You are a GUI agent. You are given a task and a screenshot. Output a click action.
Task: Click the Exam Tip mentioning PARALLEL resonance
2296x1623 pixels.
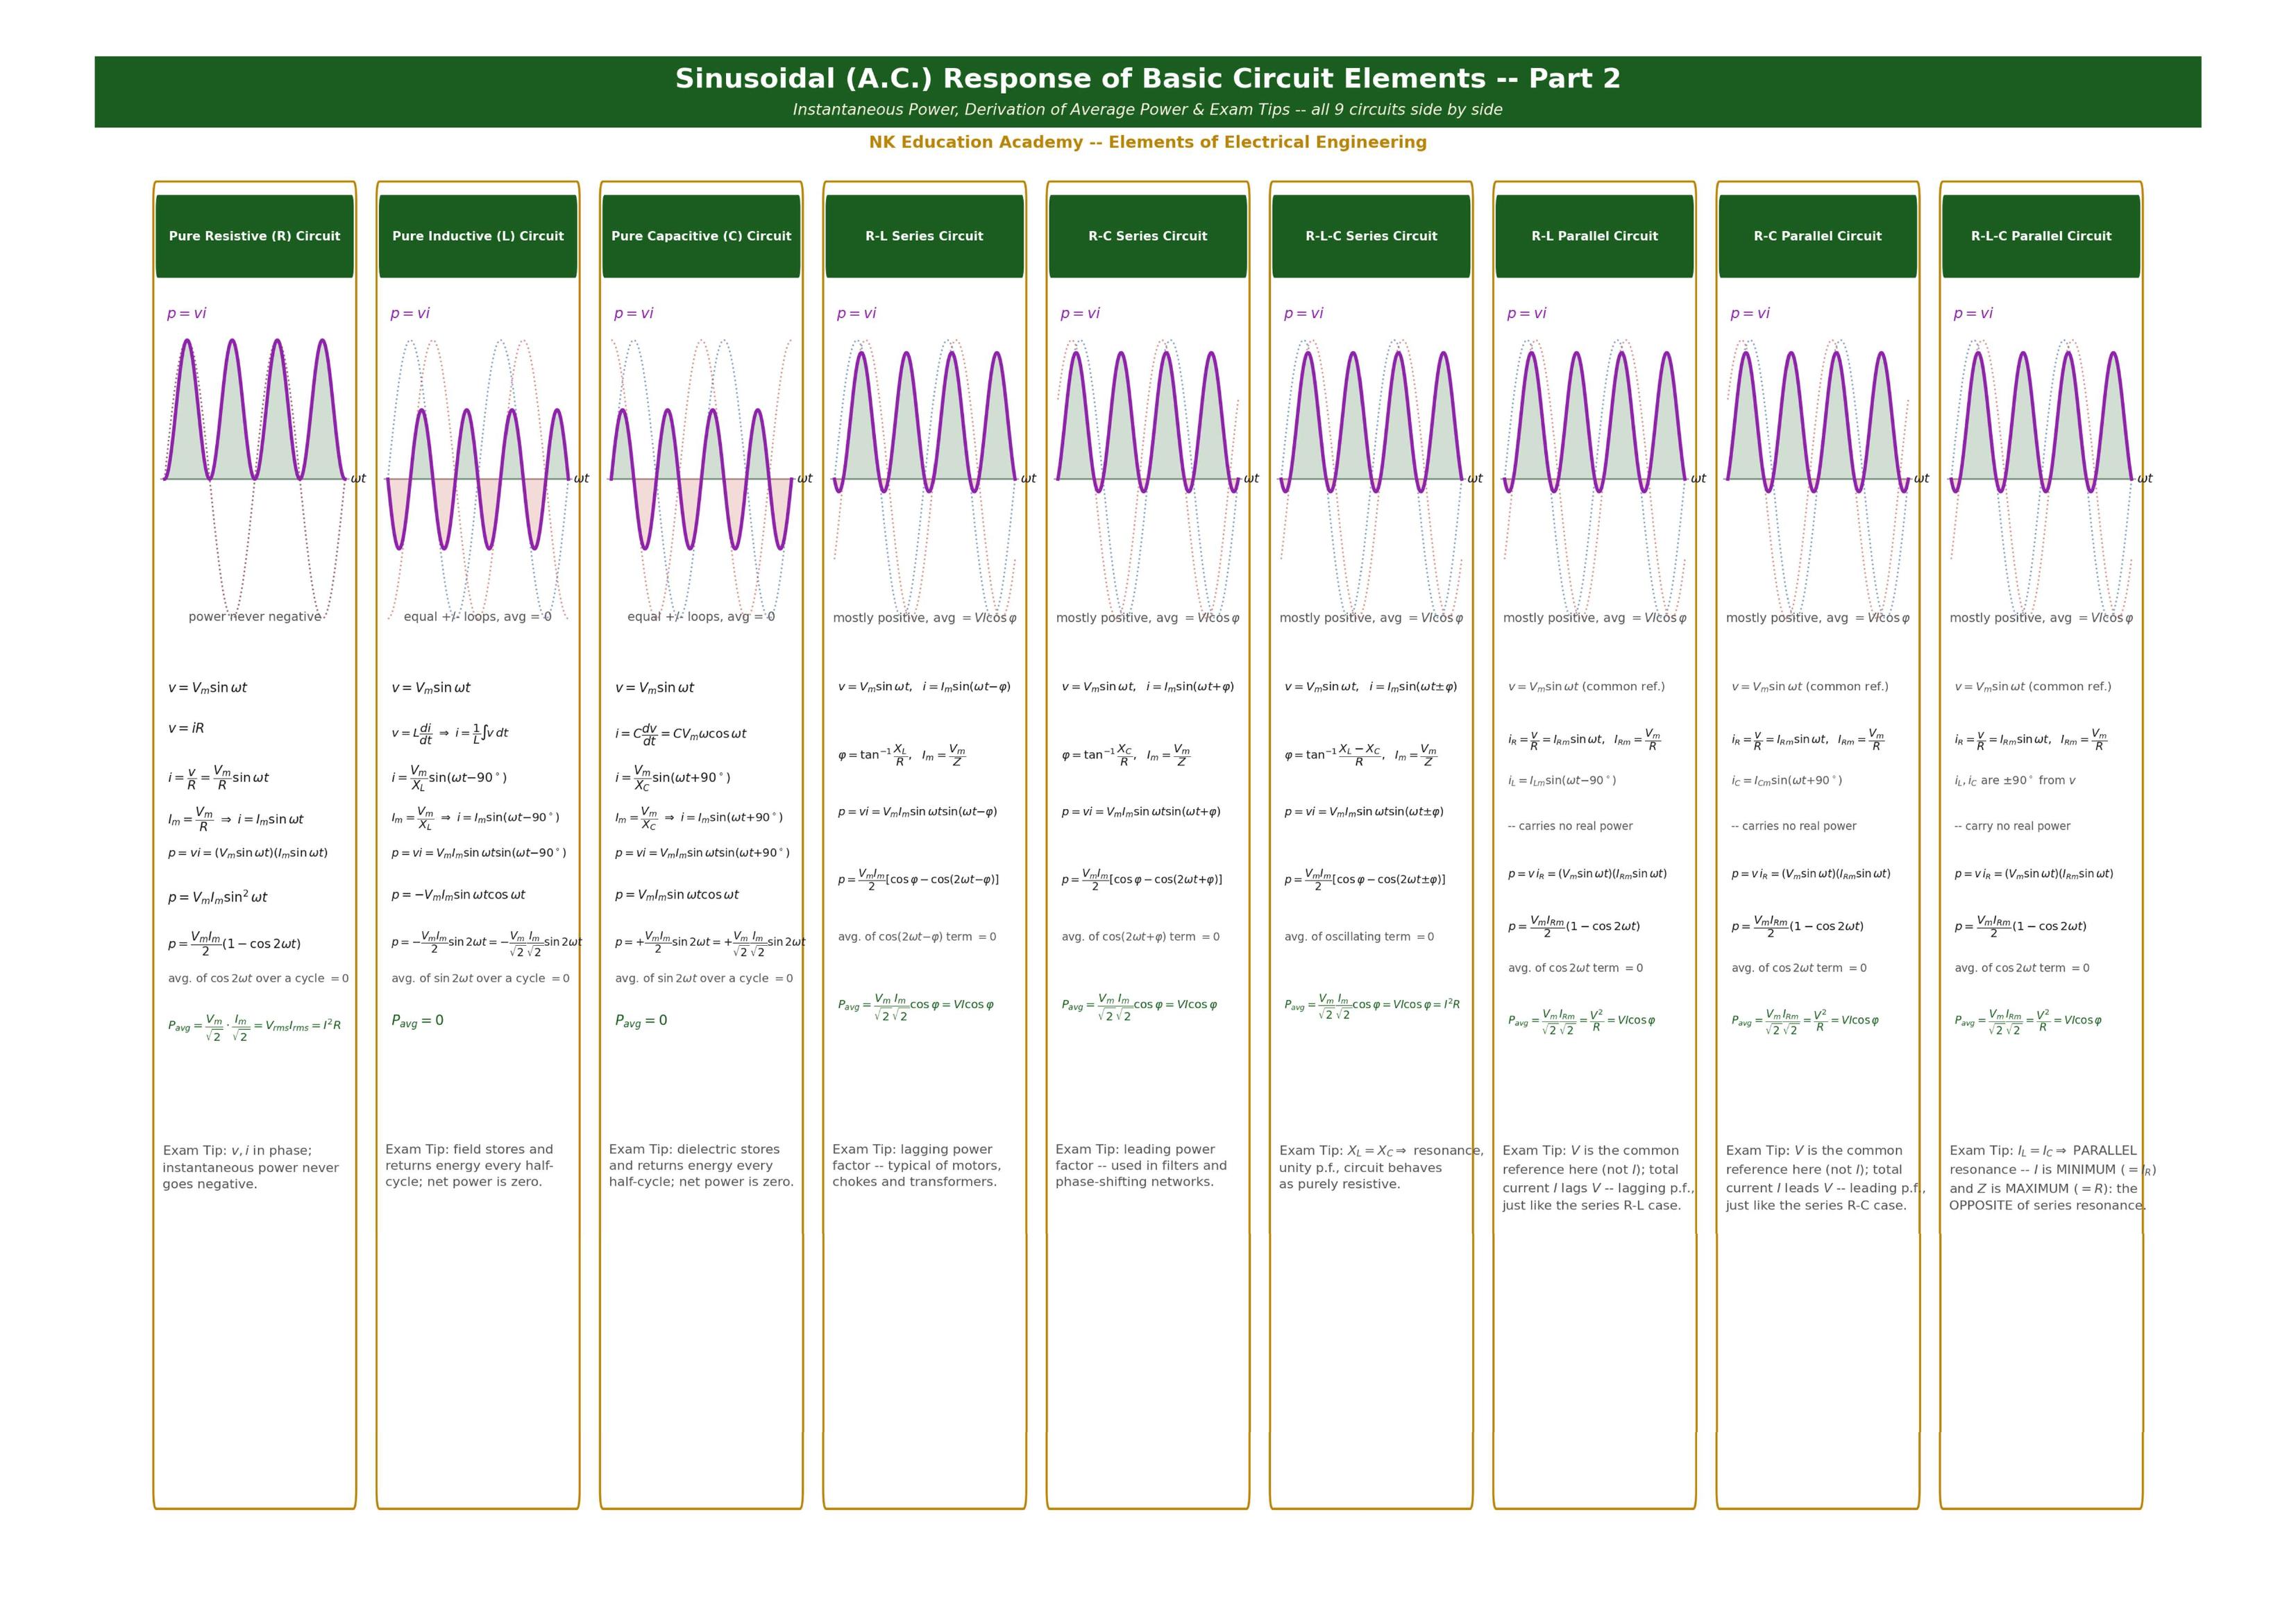click(2052, 1178)
